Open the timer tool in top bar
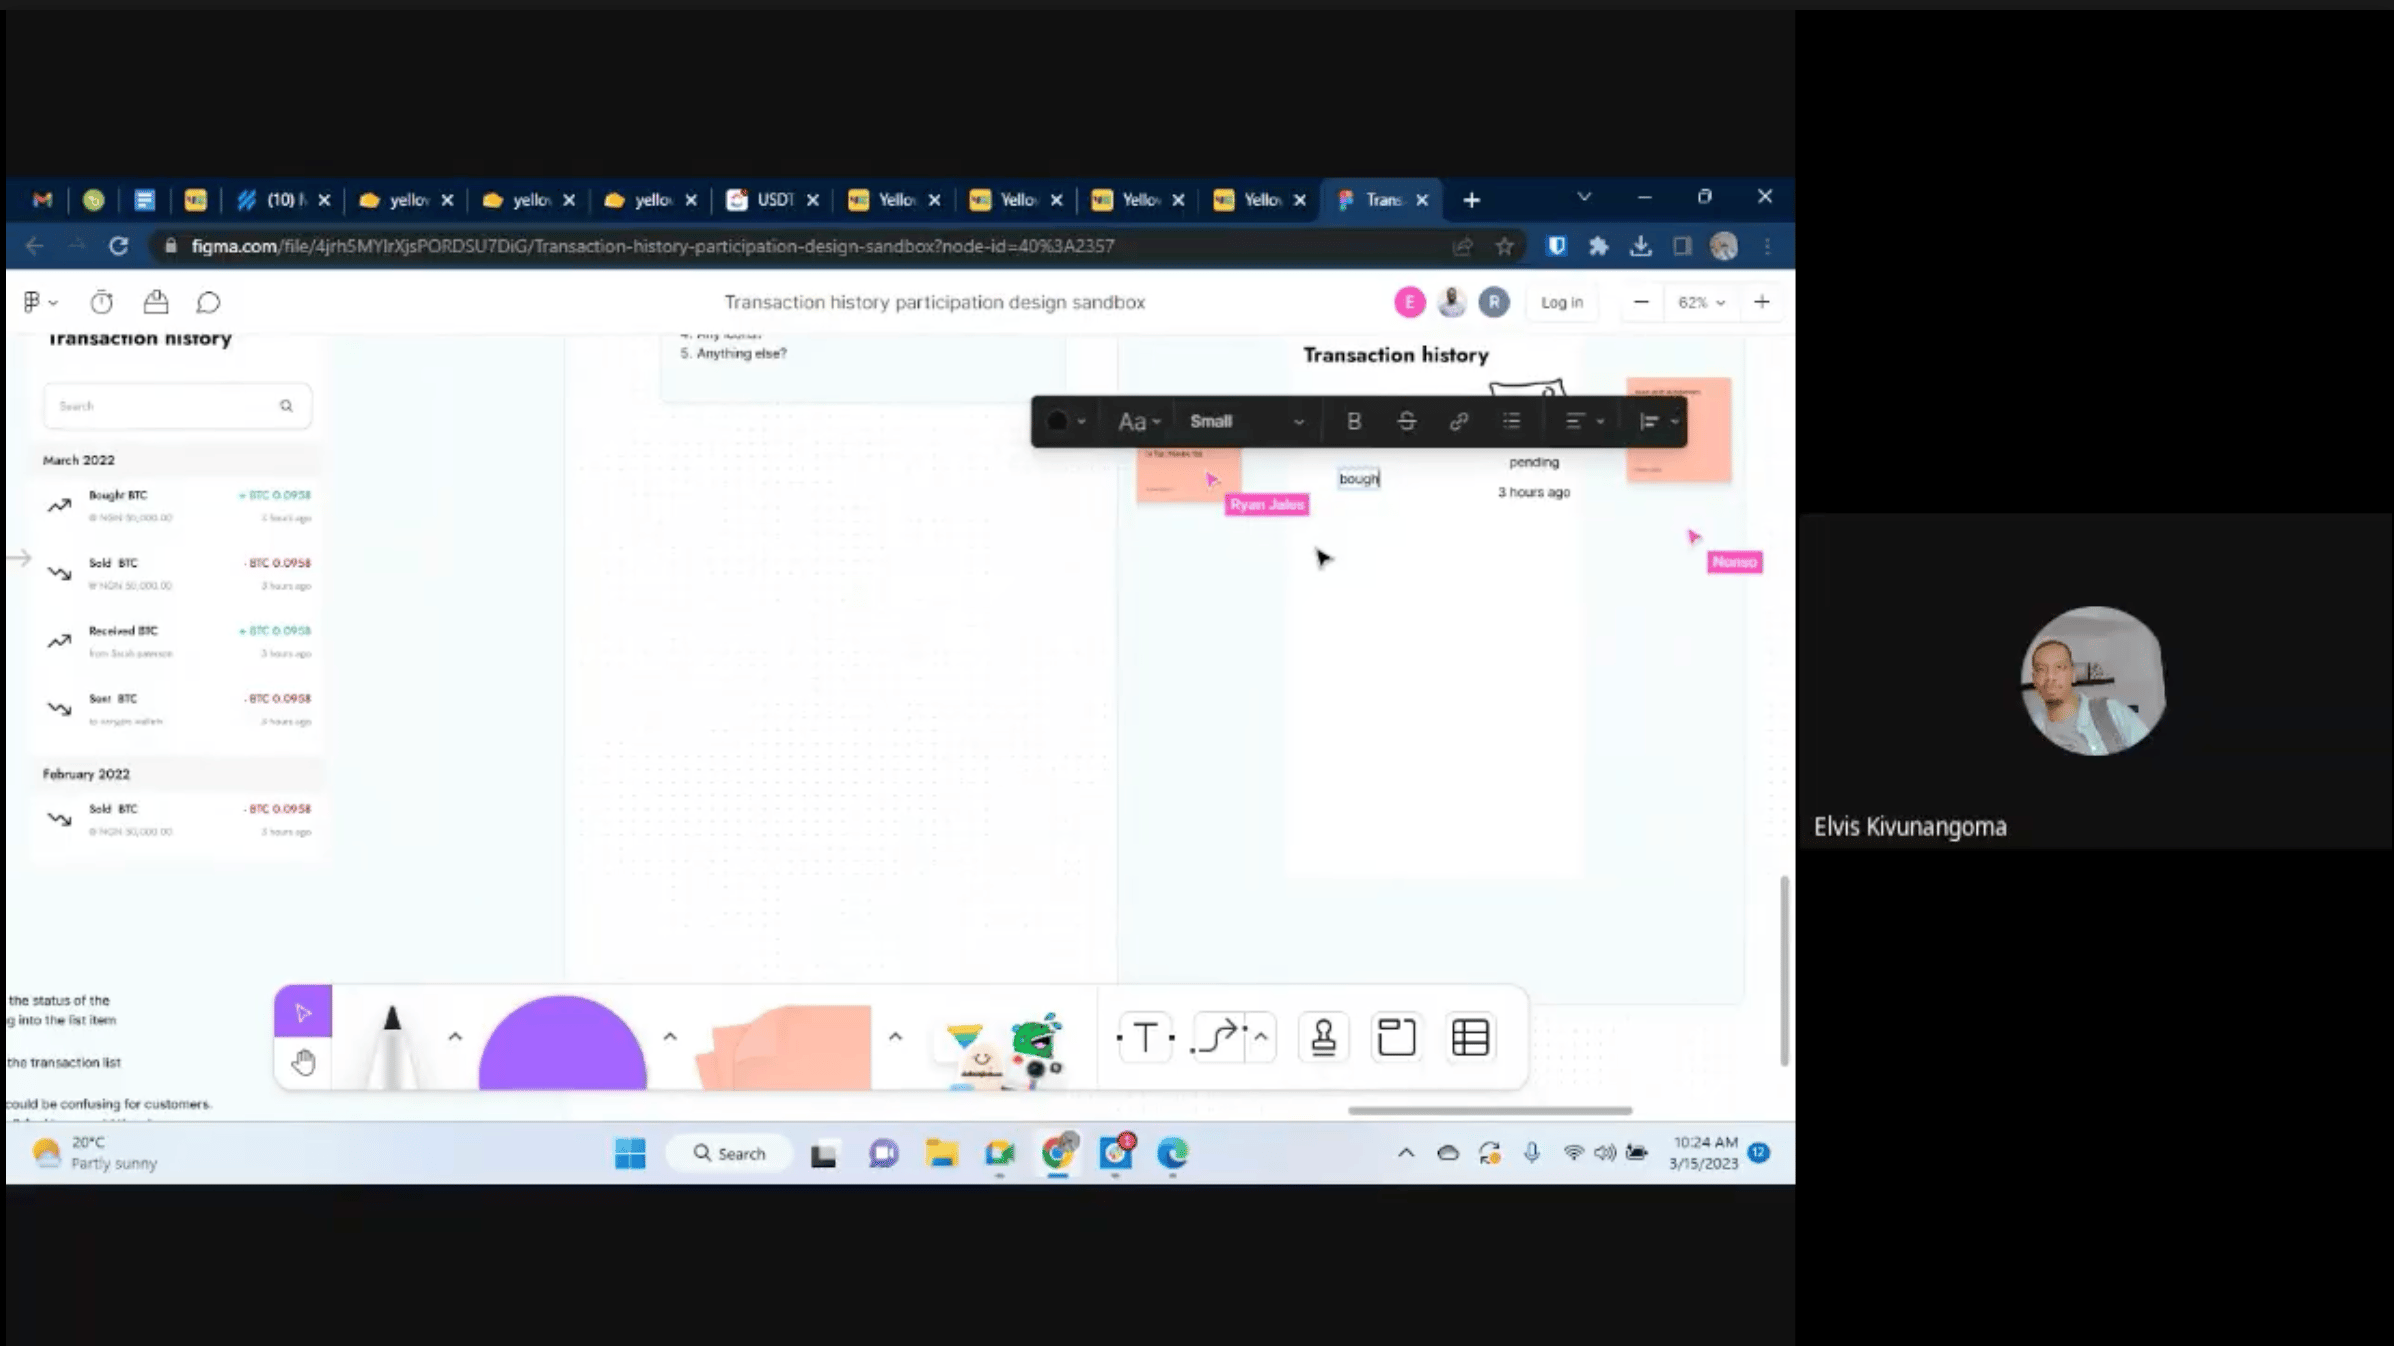Image resolution: width=2394 pixels, height=1346 pixels. [101, 302]
